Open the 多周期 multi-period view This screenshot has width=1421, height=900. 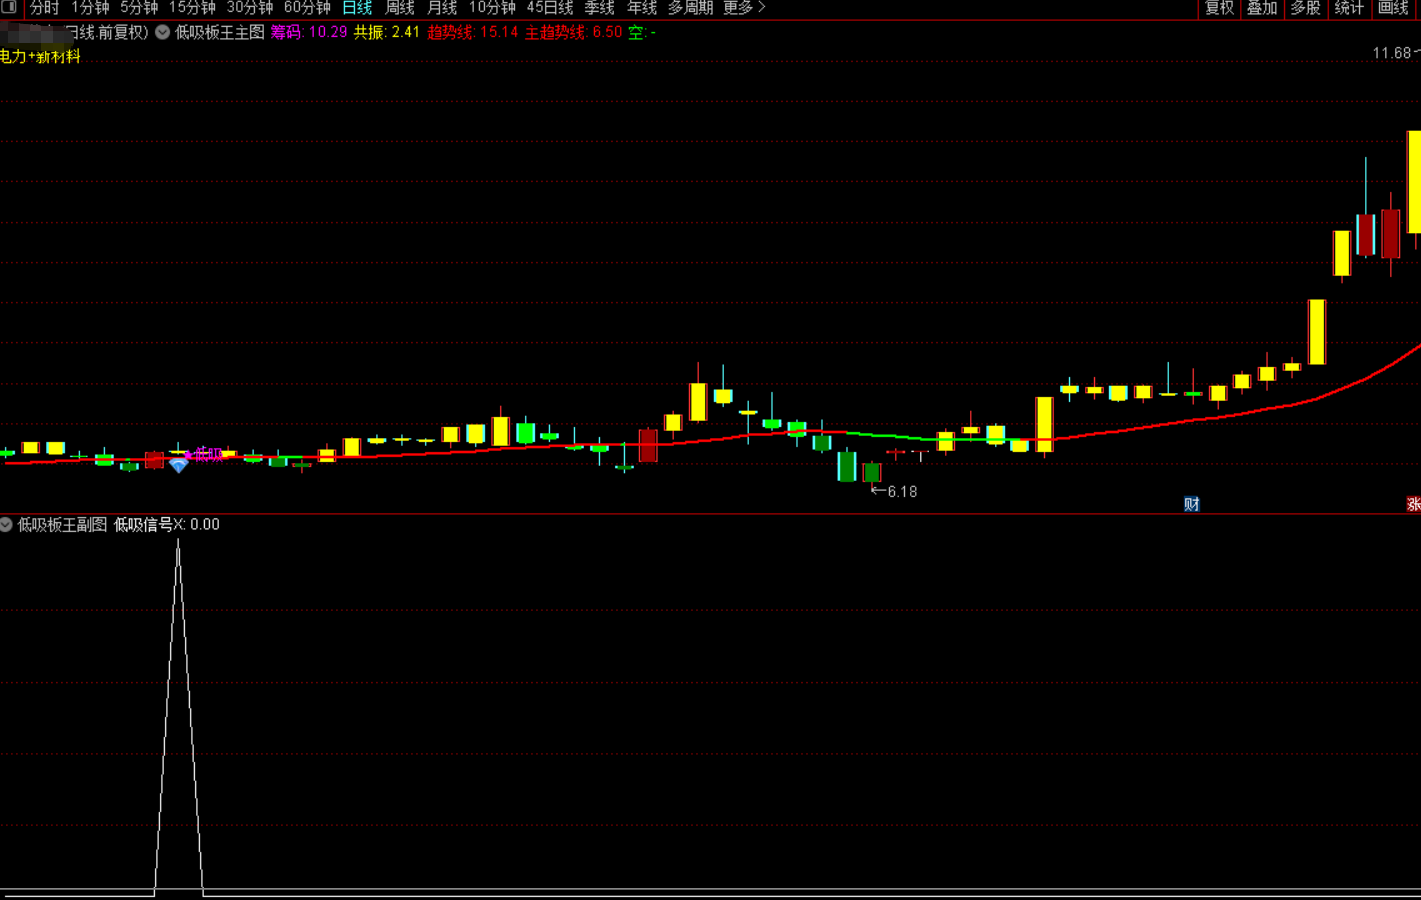click(x=690, y=8)
